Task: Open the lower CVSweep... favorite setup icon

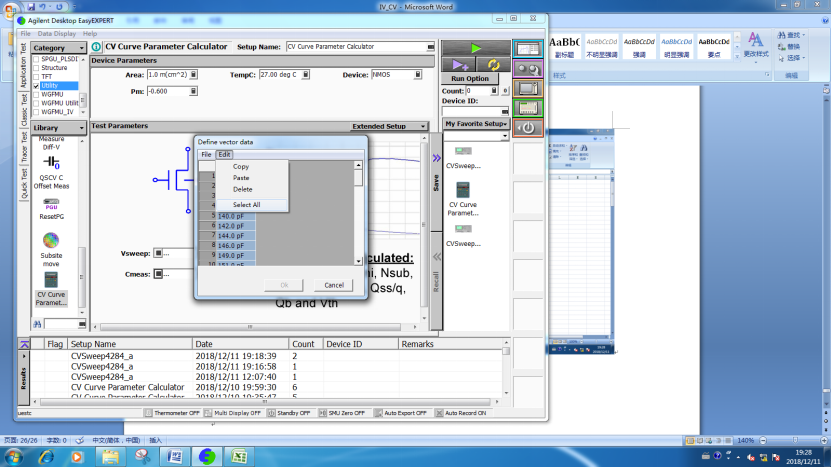Action: coord(463,235)
